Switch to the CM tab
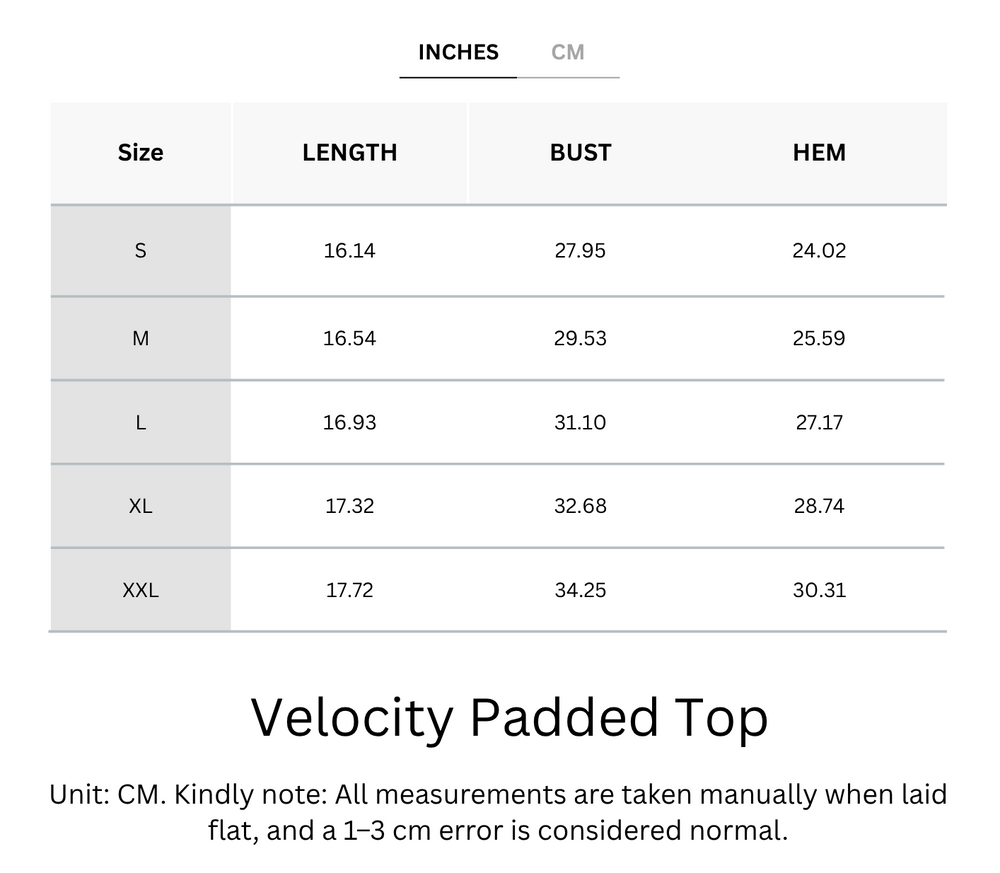Screen dimensions: 1000x873 [x=569, y=52]
